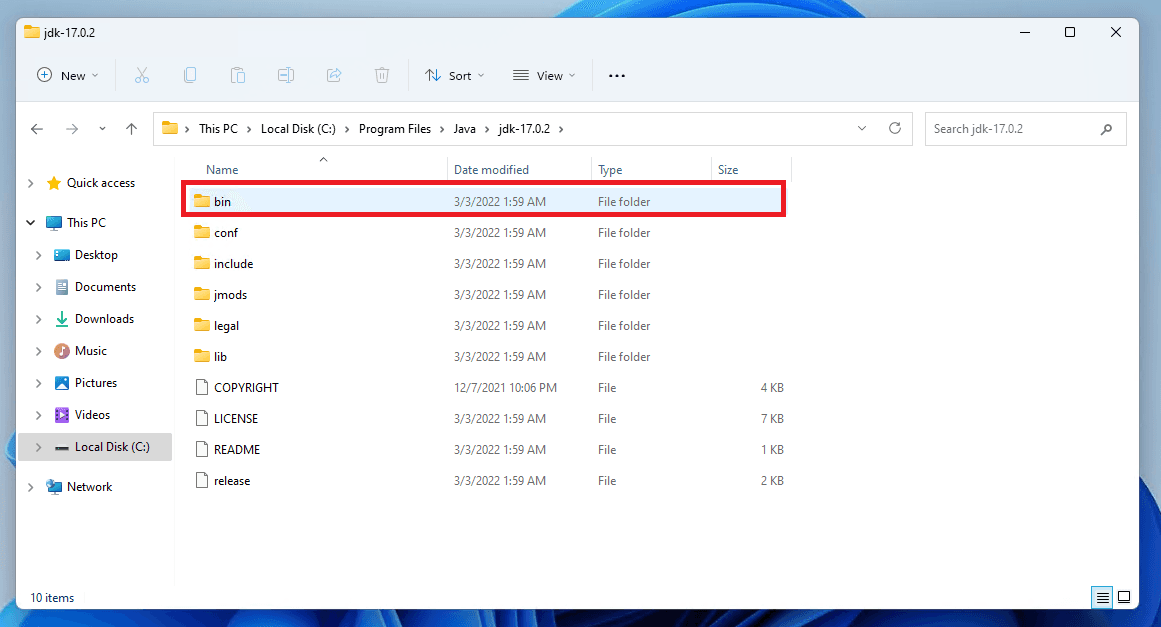Go forward with the right arrow
The width and height of the screenshot is (1161, 627).
click(72, 129)
